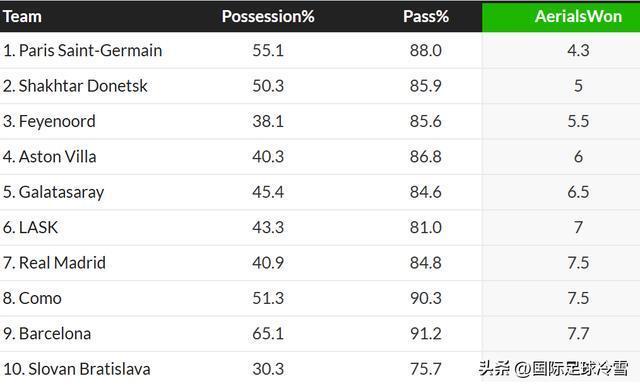Screen dimensions: 640x388
Task: Open the LASK team link
Action: click(x=38, y=227)
